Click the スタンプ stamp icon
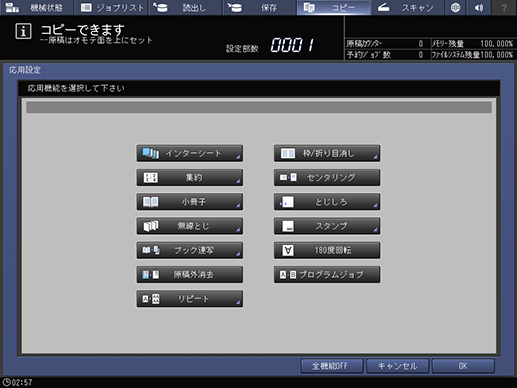517x388 pixels. [288, 226]
